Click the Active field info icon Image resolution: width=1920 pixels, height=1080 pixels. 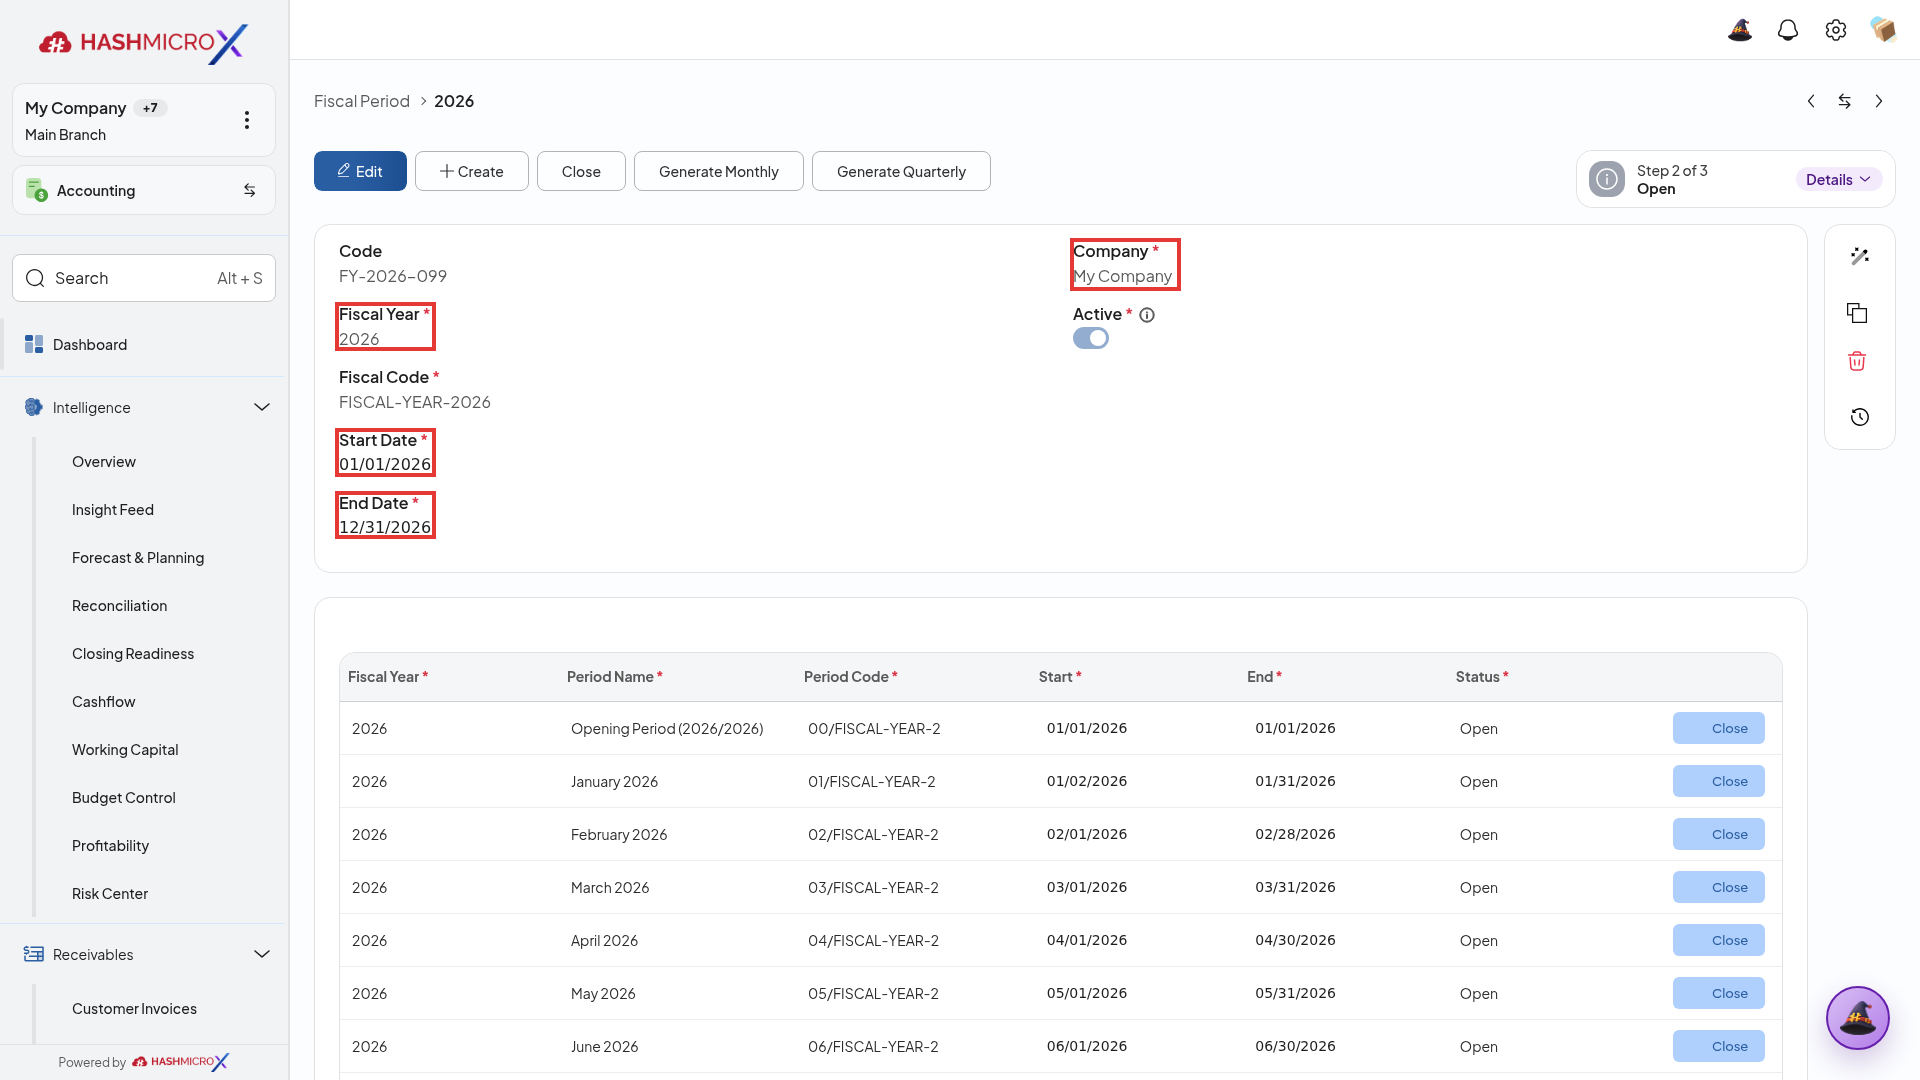1147,315
